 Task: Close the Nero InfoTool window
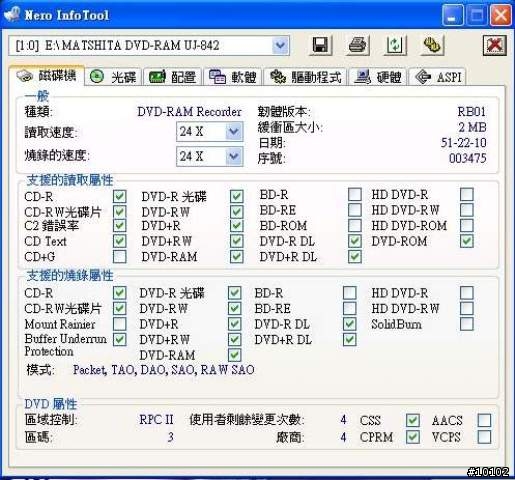(x=500, y=15)
